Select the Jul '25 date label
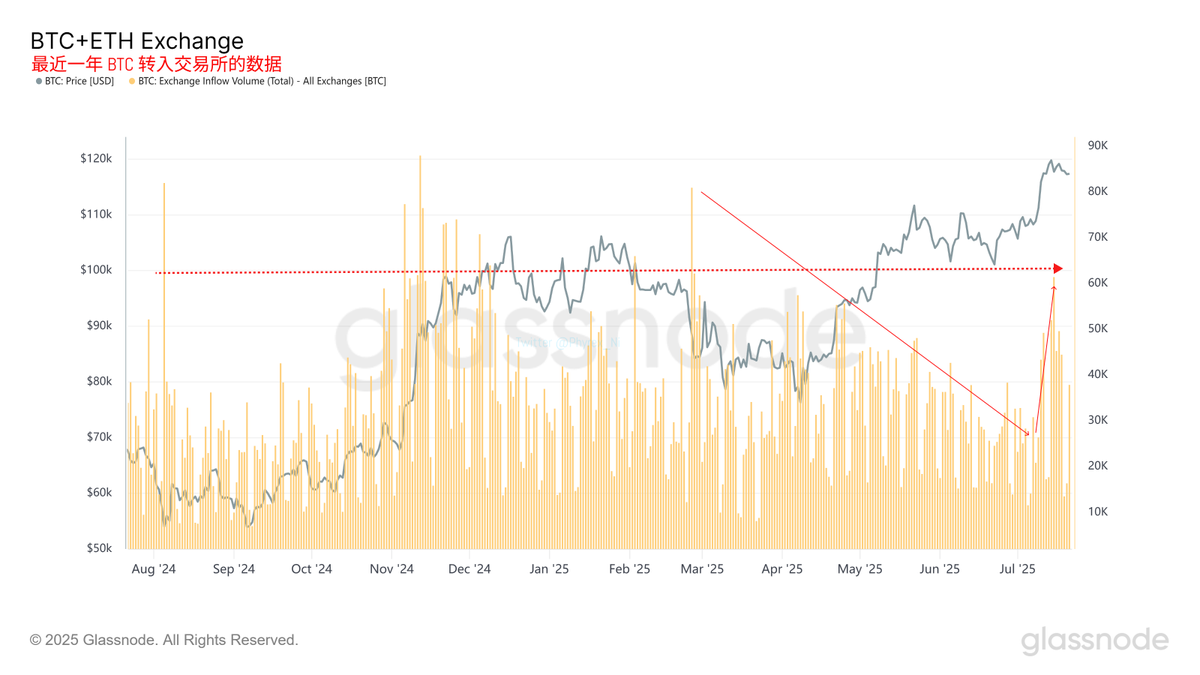Viewport: 1200px width, 675px height. pos(1017,569)
